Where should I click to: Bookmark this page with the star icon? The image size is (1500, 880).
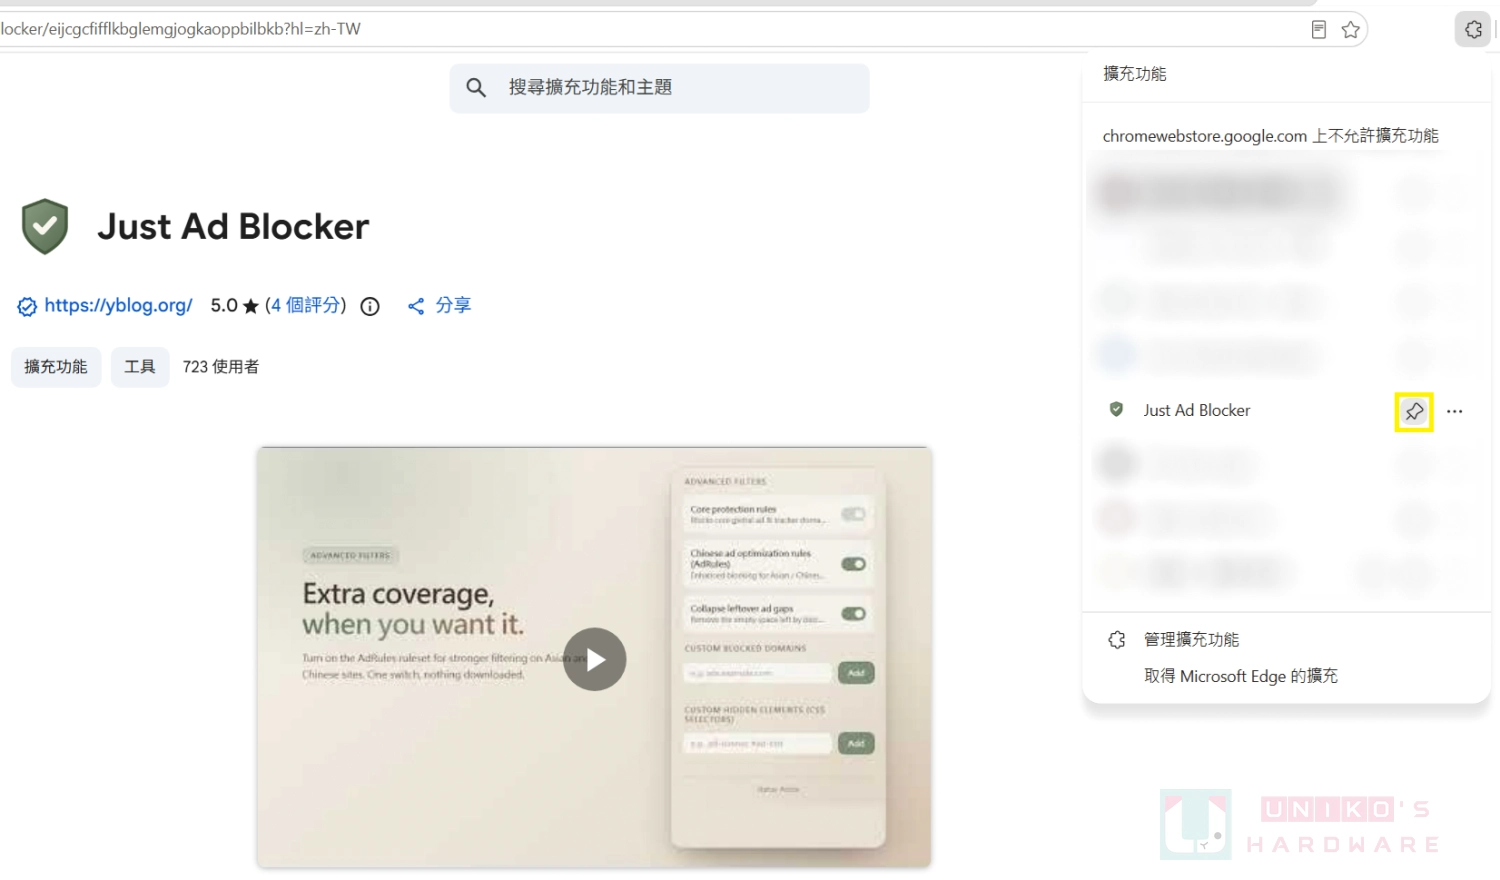click(x=1351, y=30)
